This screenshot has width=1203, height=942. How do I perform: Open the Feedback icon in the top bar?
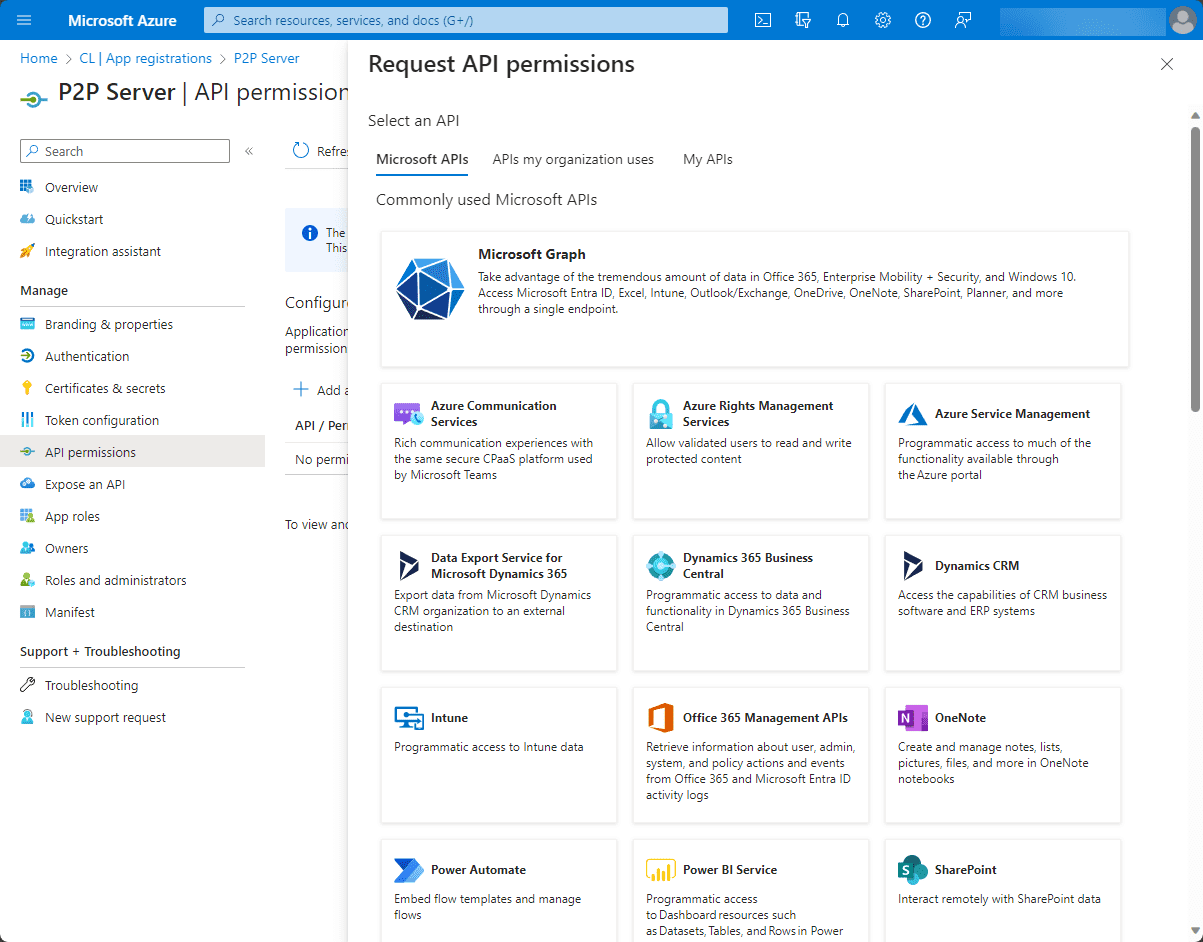(963, 20)
